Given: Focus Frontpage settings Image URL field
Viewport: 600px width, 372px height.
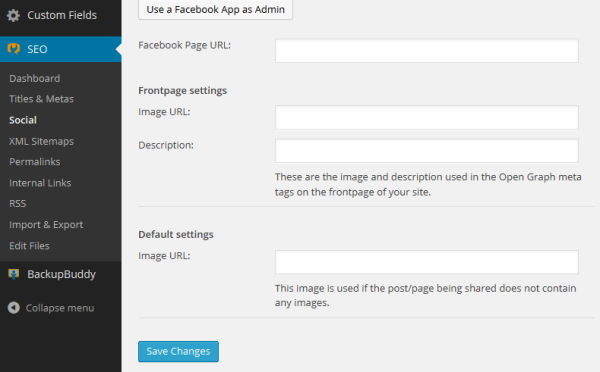Looking at the screenshot, I should [x=427, y=117].
